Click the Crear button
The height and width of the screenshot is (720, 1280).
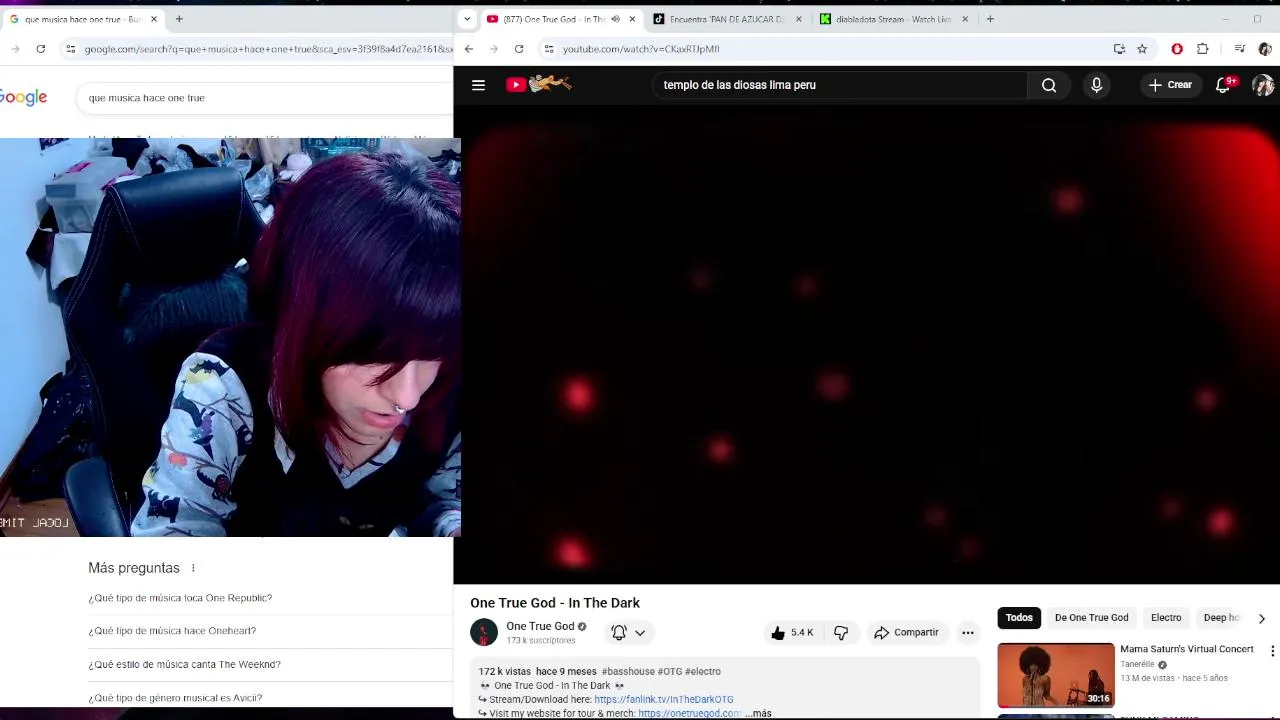1170,85
